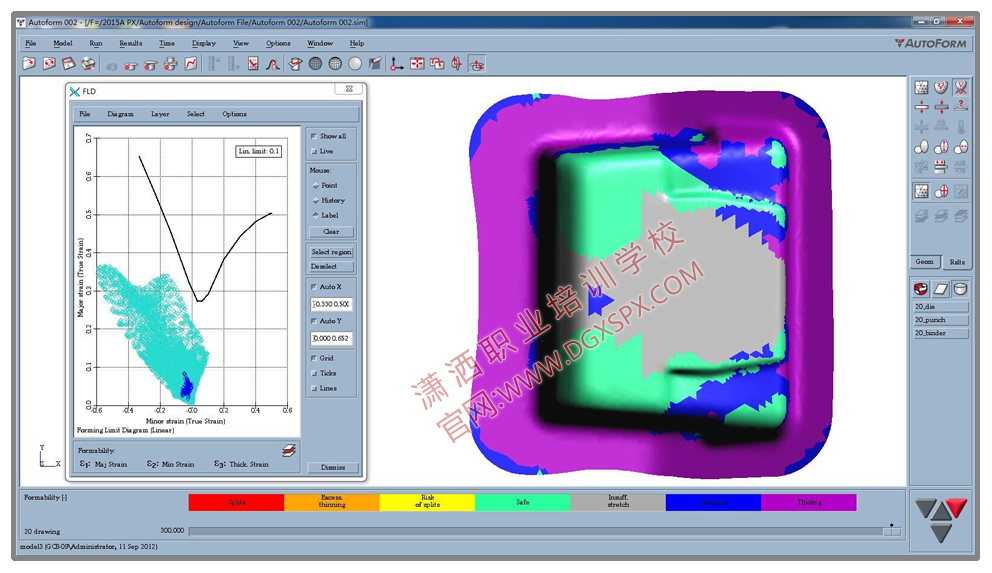Click the save diskette toolbar icon

pos(68,64)
